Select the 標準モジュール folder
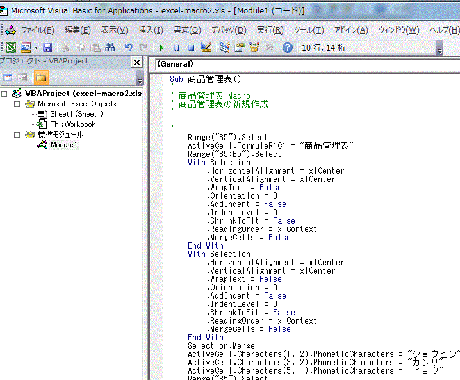This screenshot has height=380, width=460. point(60,135)
